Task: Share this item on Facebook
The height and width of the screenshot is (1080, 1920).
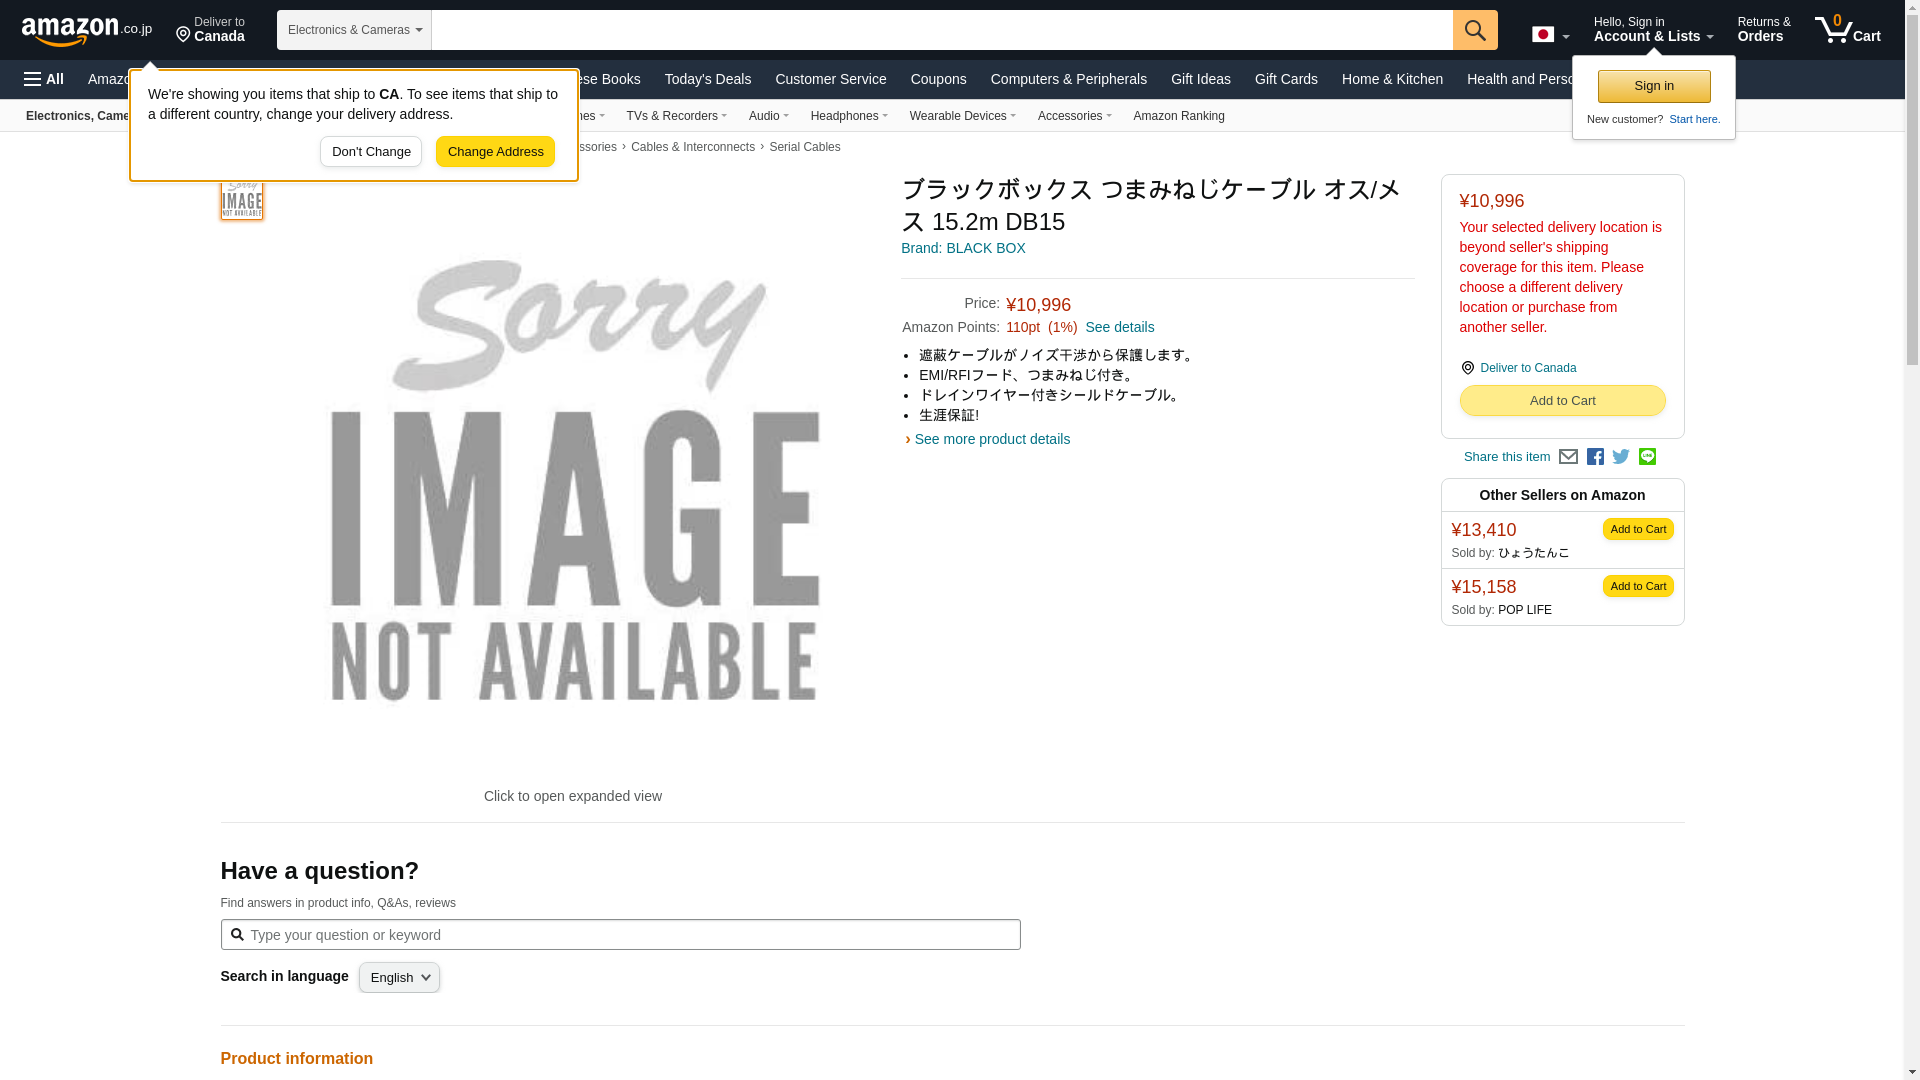Action: 1595,457
